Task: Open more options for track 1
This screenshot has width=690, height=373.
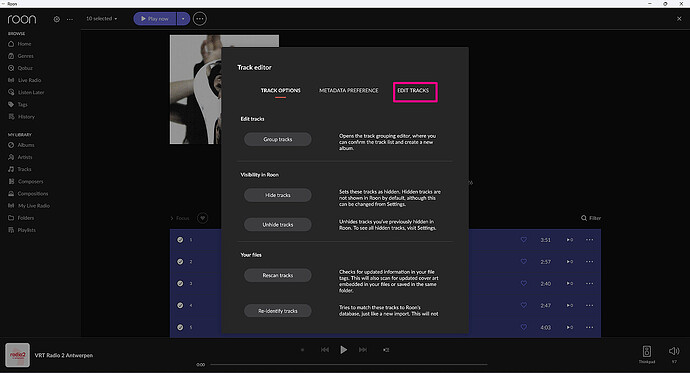Action: tap(590, 240)
